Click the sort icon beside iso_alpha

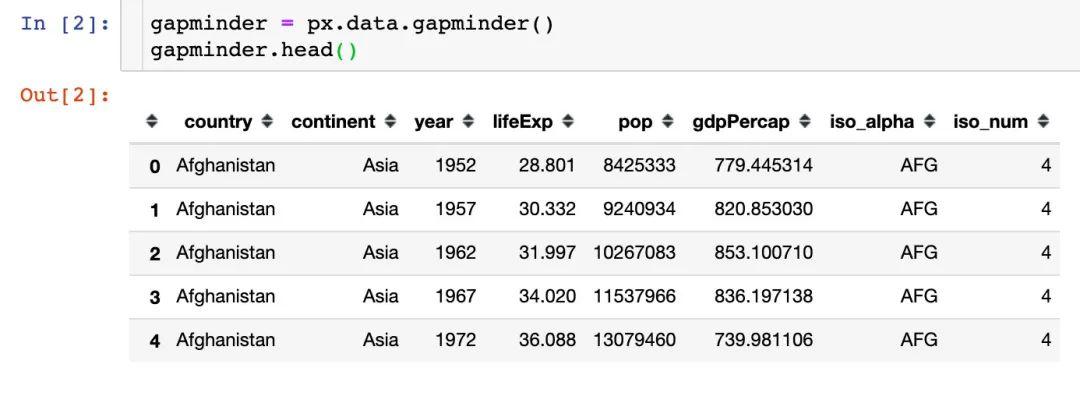coord(929,122)
